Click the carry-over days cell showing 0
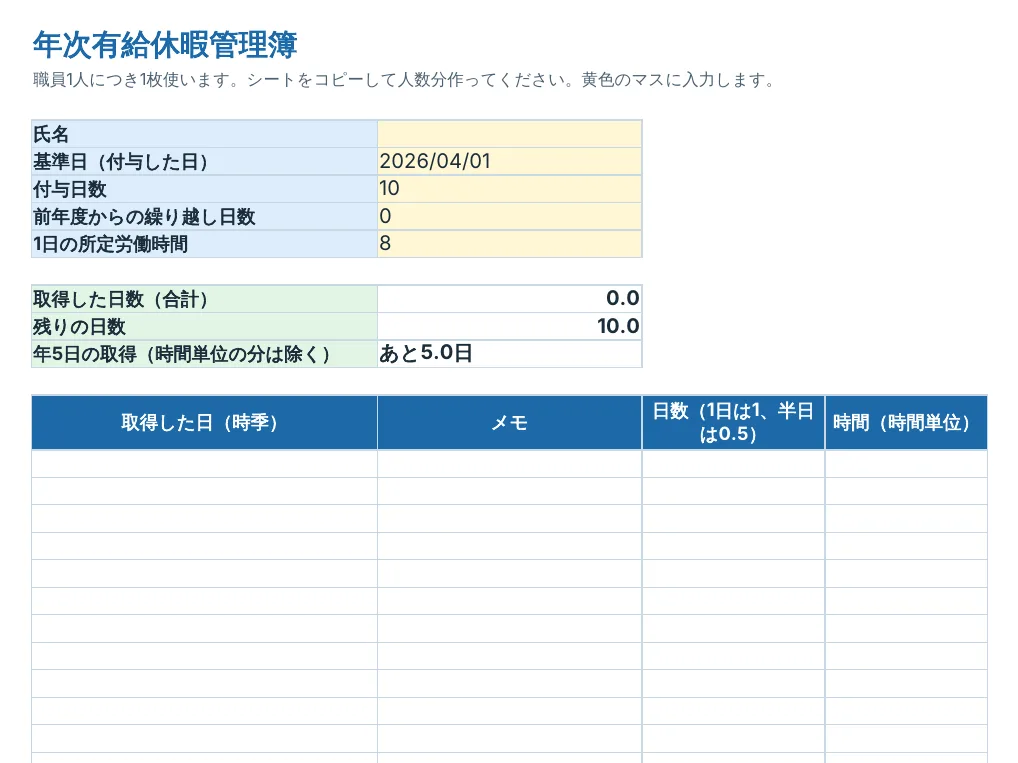Image resolution: width=1018 pixels, height=763 pixels. point(510,216)
